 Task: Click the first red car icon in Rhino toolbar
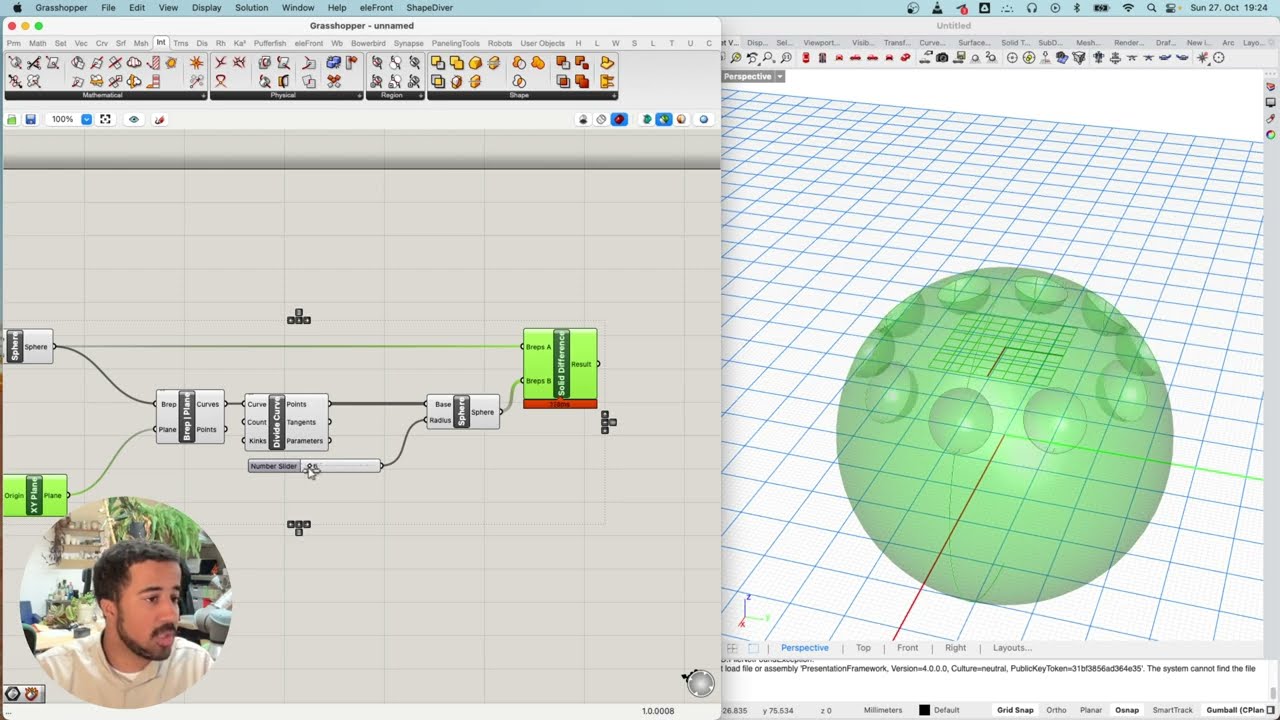(x=806, y=58)
